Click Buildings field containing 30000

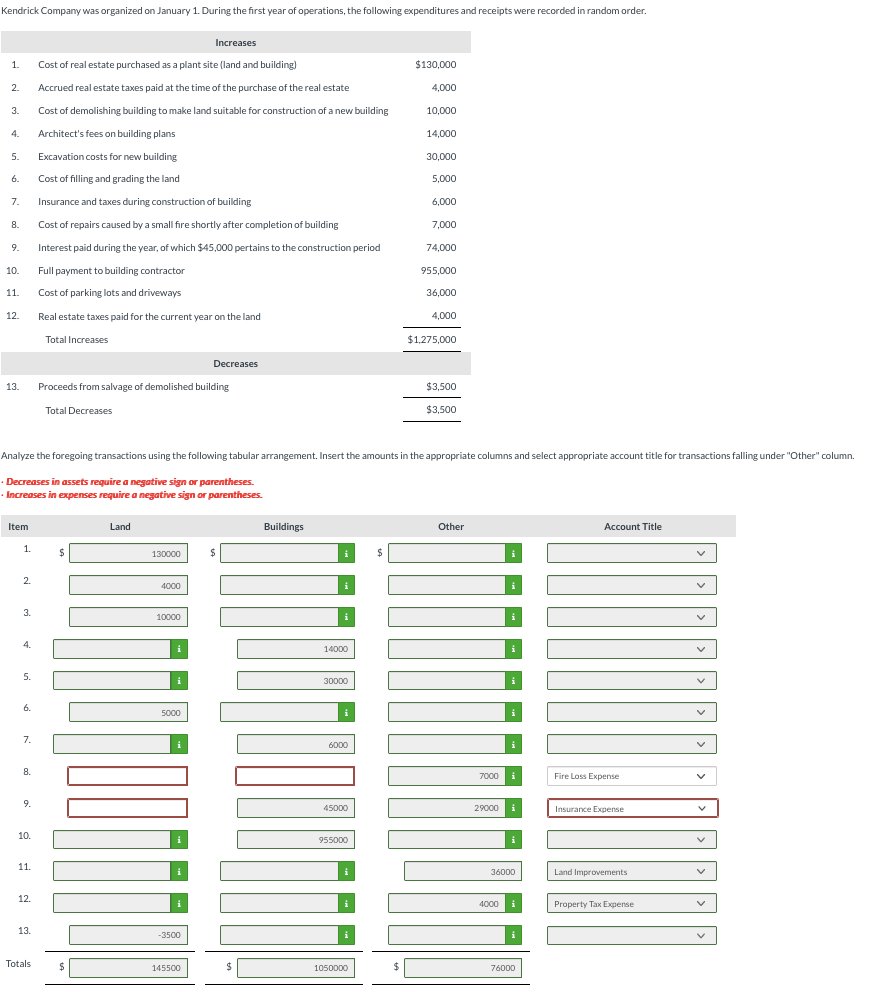click(x=296, y=681)
